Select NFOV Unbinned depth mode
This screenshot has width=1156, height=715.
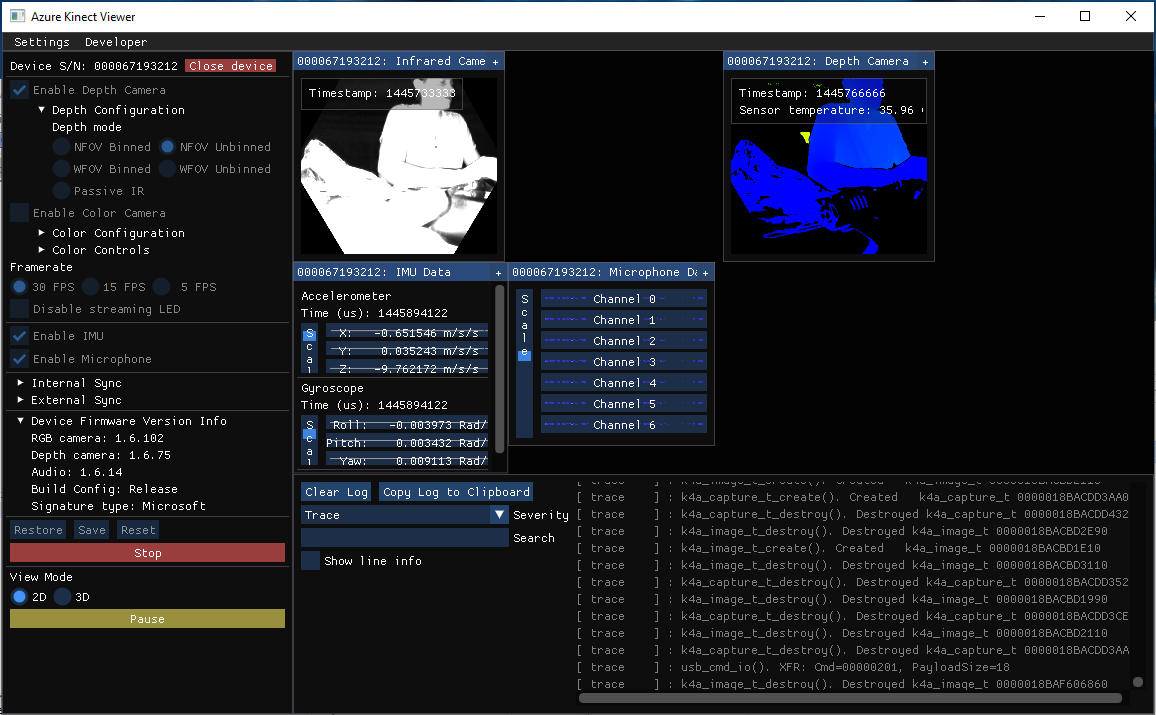[x=167, y=147]
